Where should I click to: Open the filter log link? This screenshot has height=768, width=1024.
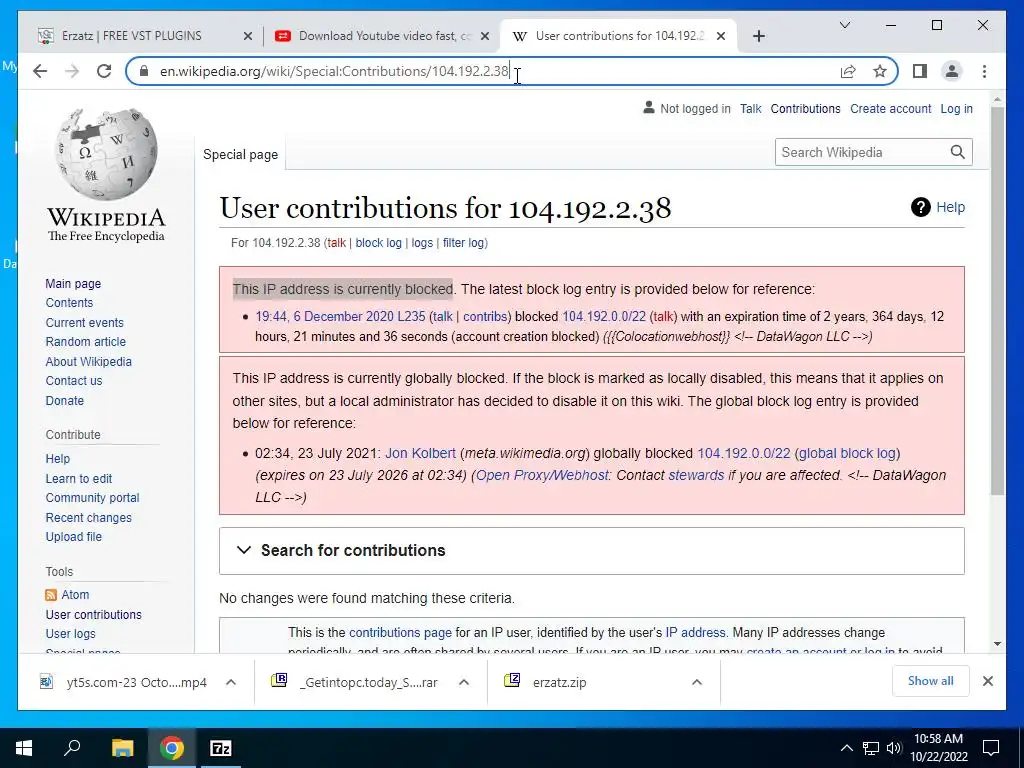click(x=463, y=243)
